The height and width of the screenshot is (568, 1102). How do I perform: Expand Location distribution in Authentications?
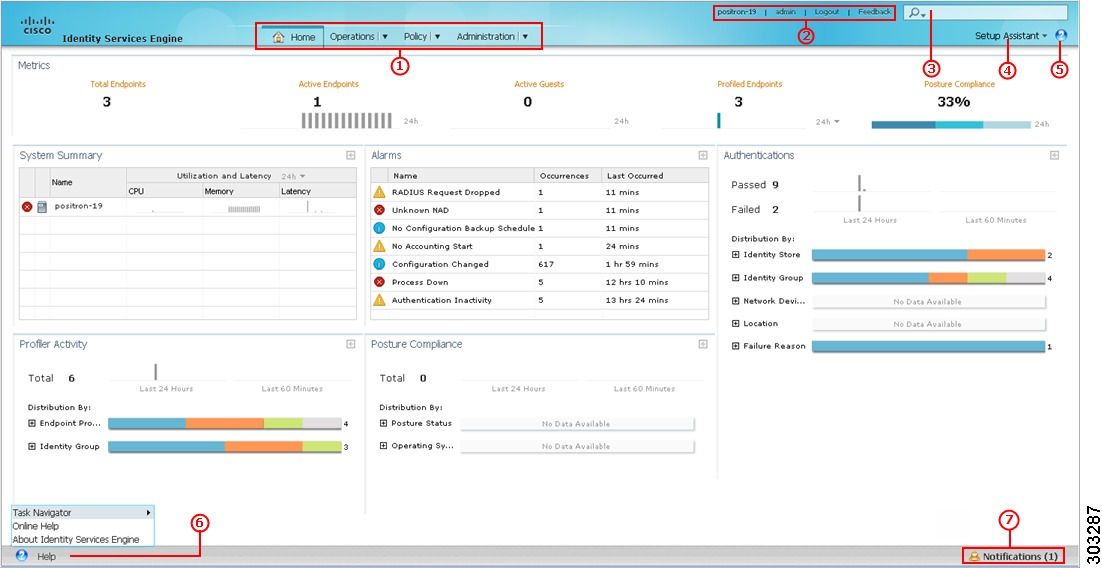tap(736, 323)
